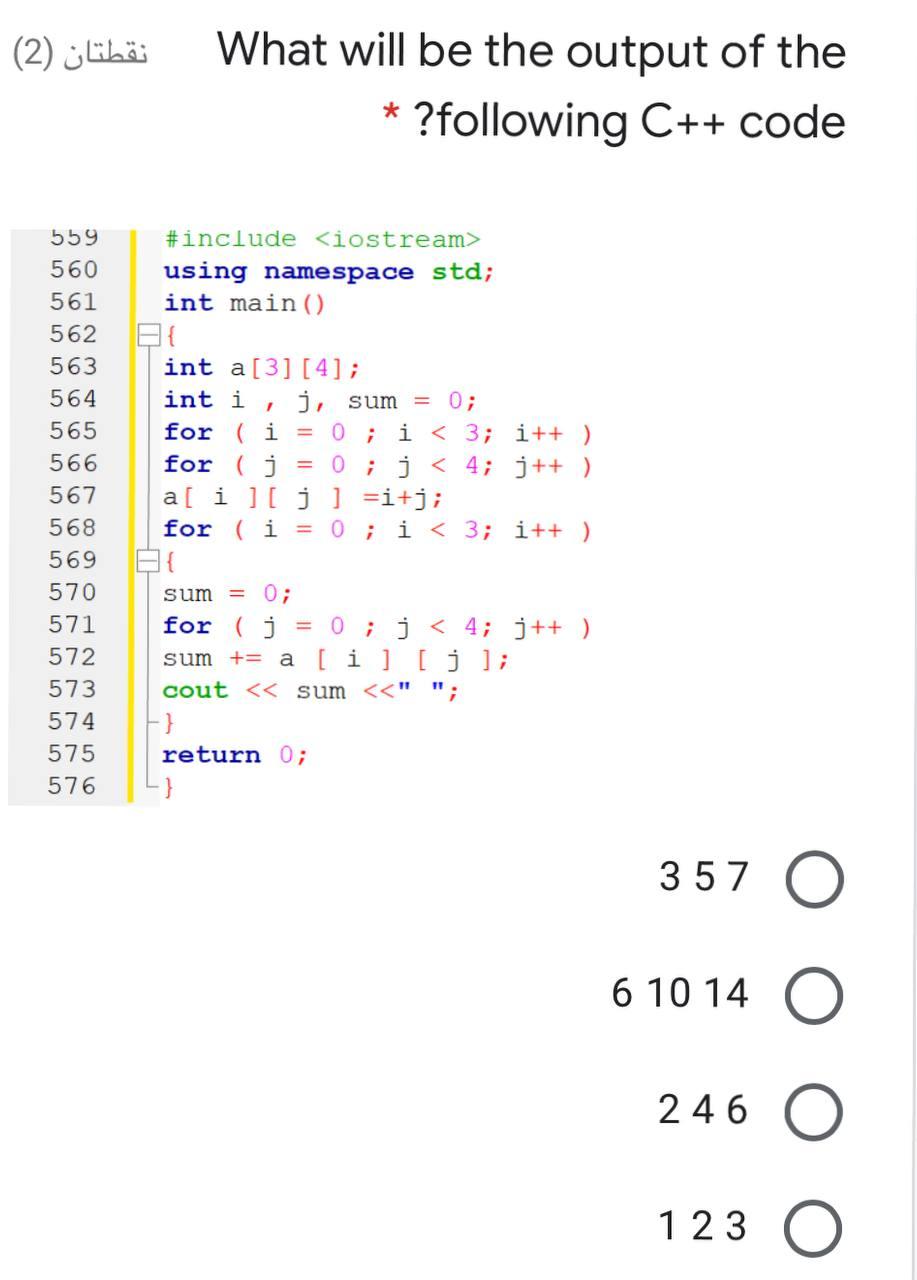Click the "using namespace std;" line
917x1280 pixels.
click(x=328, y=272)
